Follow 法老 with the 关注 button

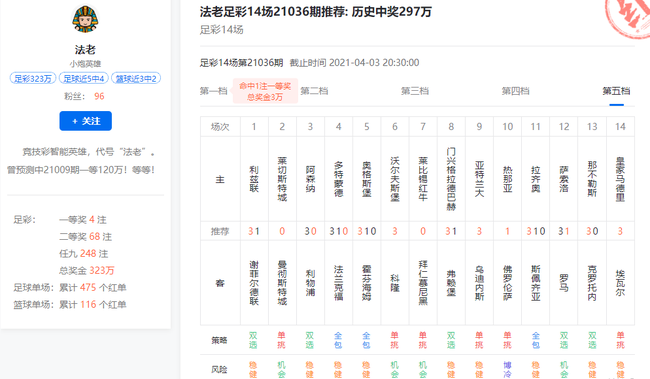[85, 121]
